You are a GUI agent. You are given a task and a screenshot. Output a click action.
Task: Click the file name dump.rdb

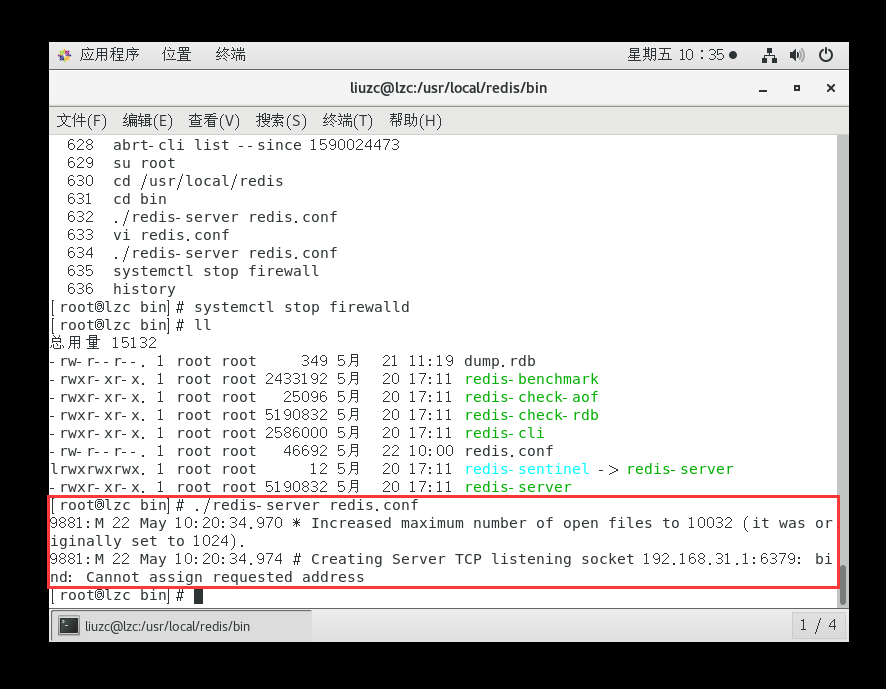[x=500, y=361]
